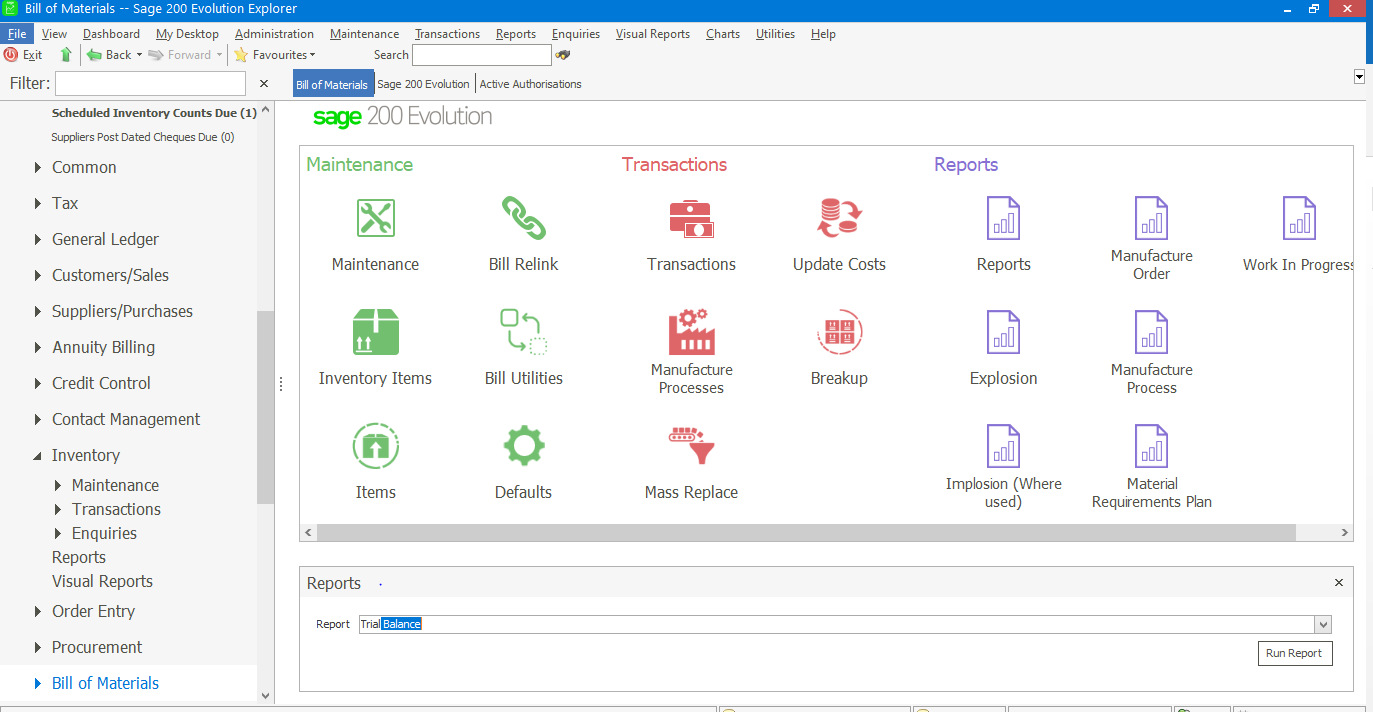Open the File menu

click(x=17, y=33)
